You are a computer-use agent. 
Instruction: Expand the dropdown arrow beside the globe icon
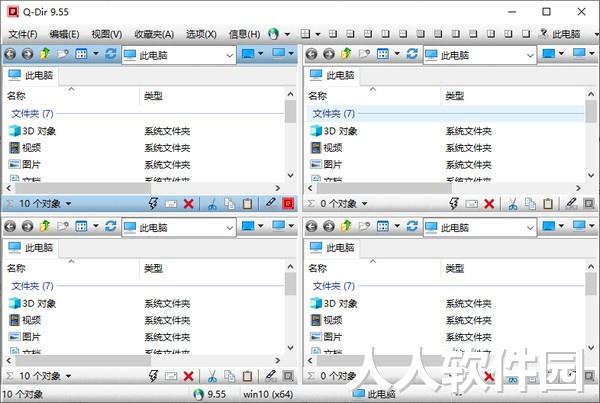[x=287, y=34]
